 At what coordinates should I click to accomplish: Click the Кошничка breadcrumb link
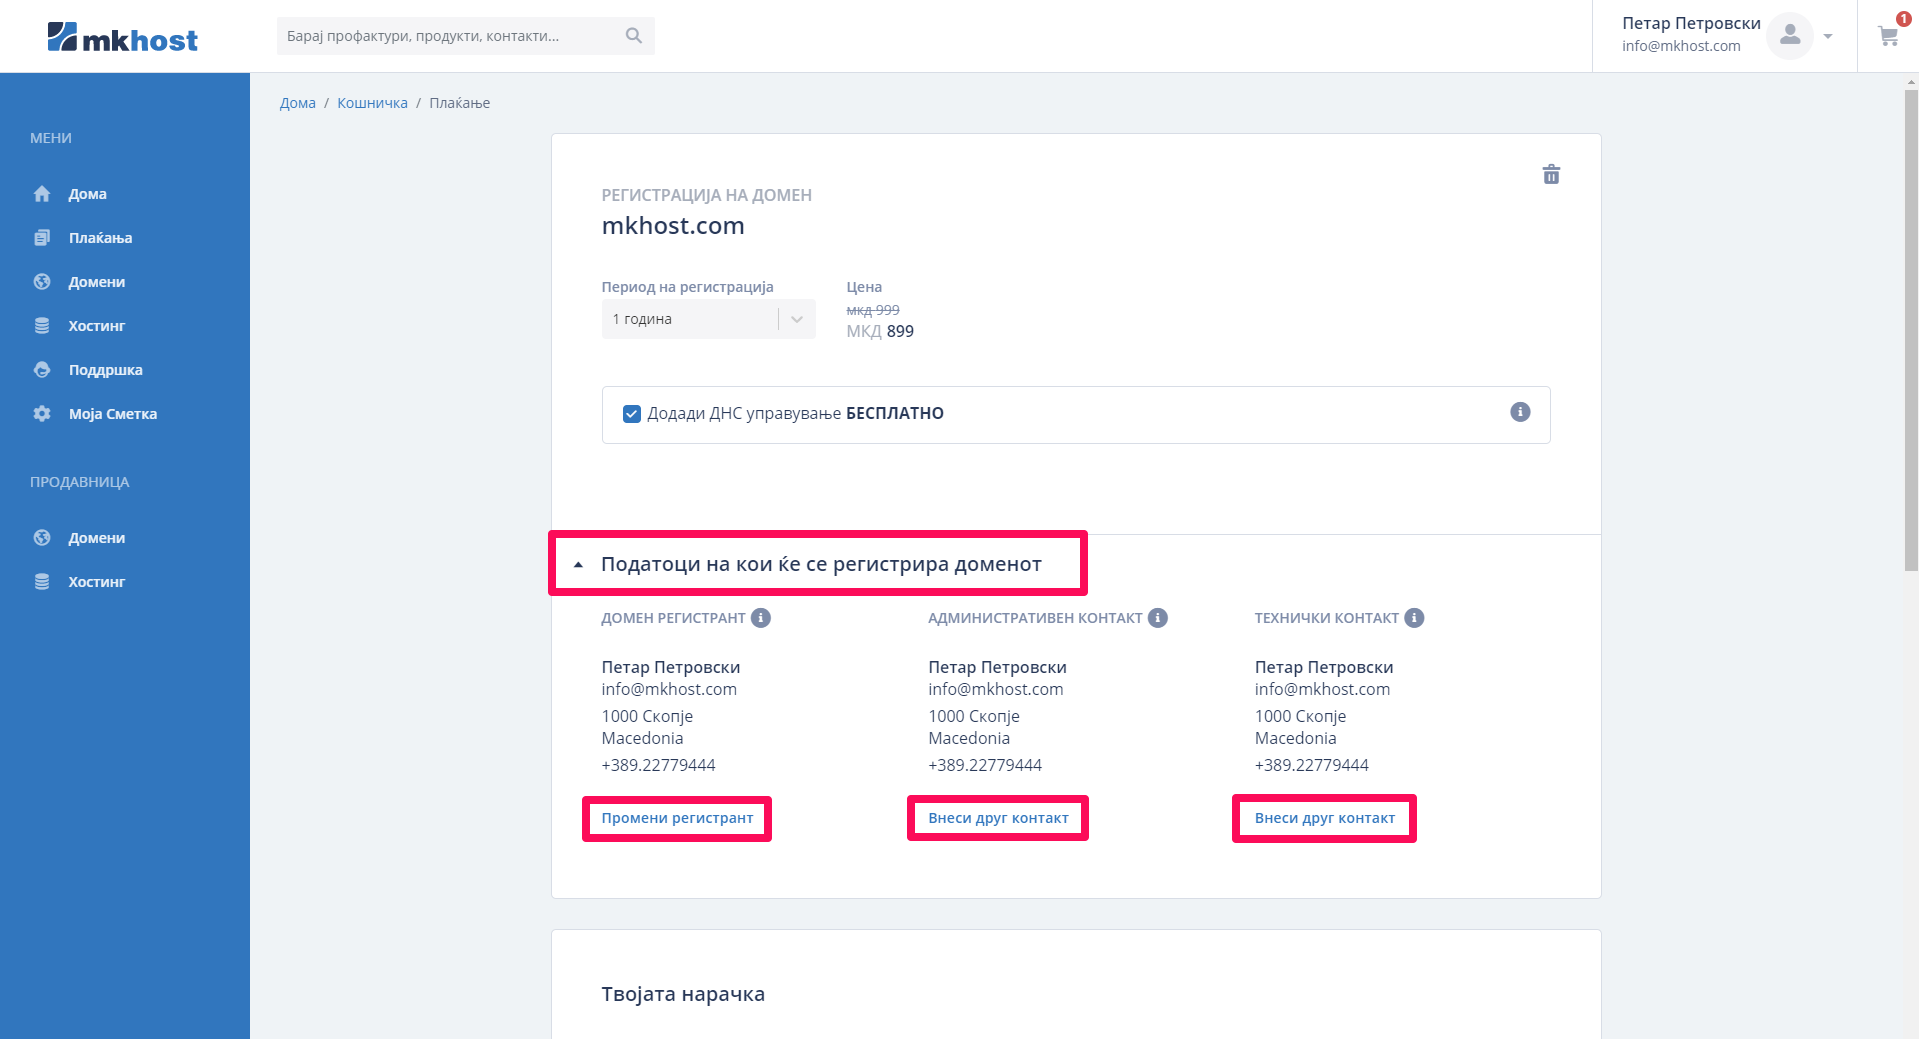[372, 103]
